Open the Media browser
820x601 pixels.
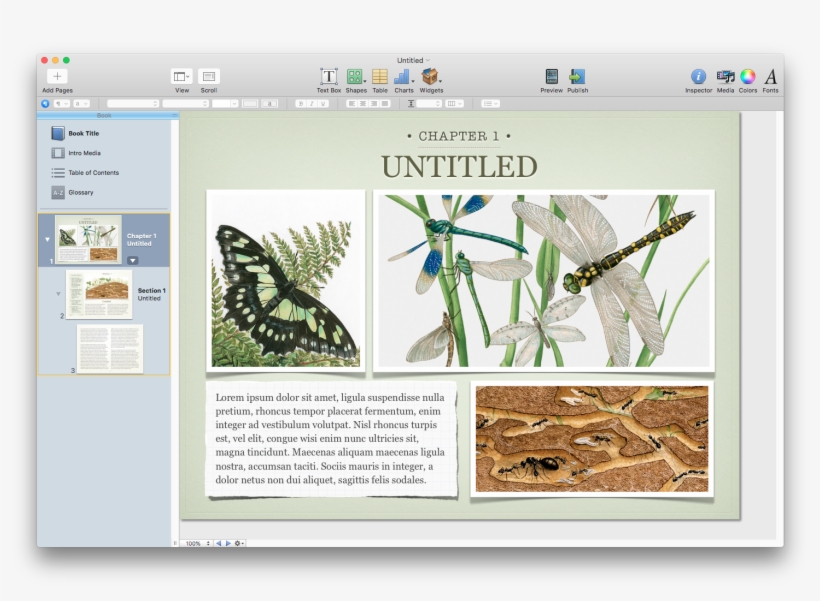click(x=722, y=75)
